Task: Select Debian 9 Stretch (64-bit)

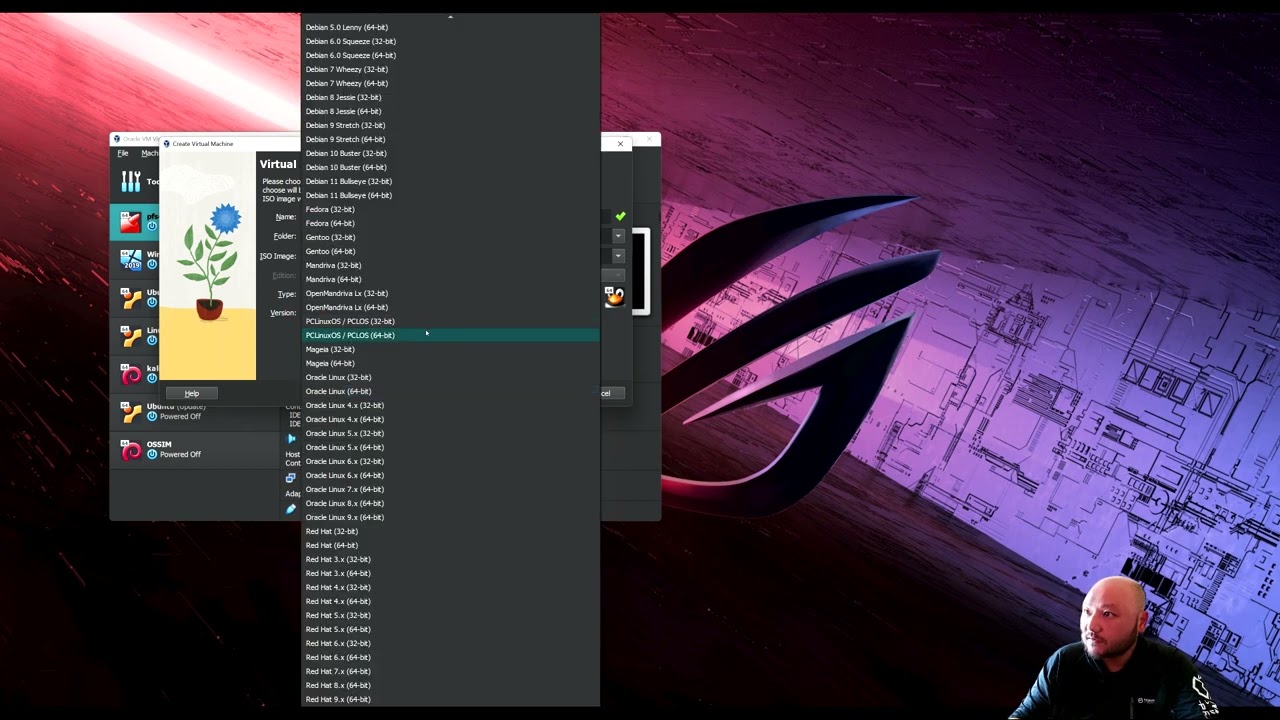Action: tap(450, 139)
